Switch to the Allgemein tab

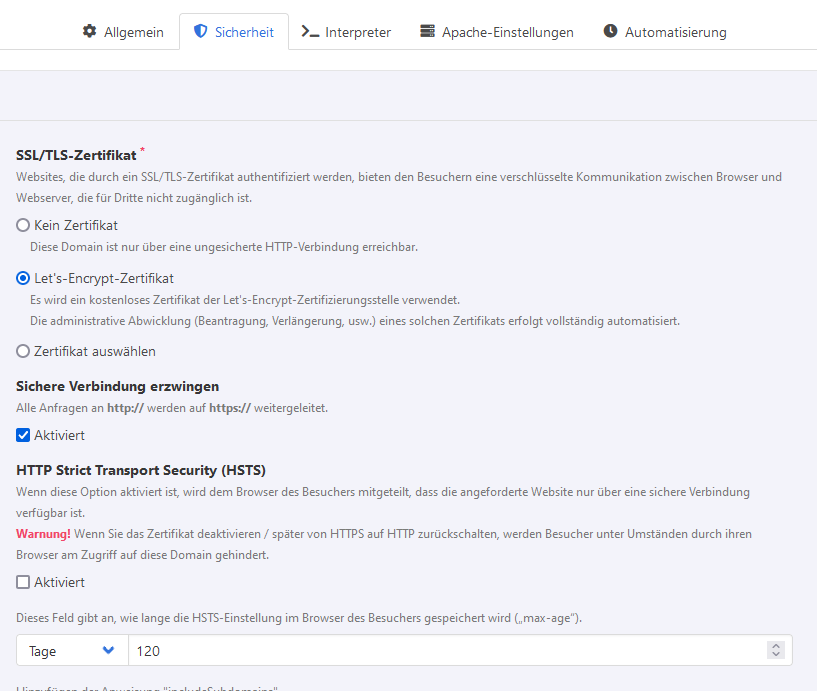(134, 32)
